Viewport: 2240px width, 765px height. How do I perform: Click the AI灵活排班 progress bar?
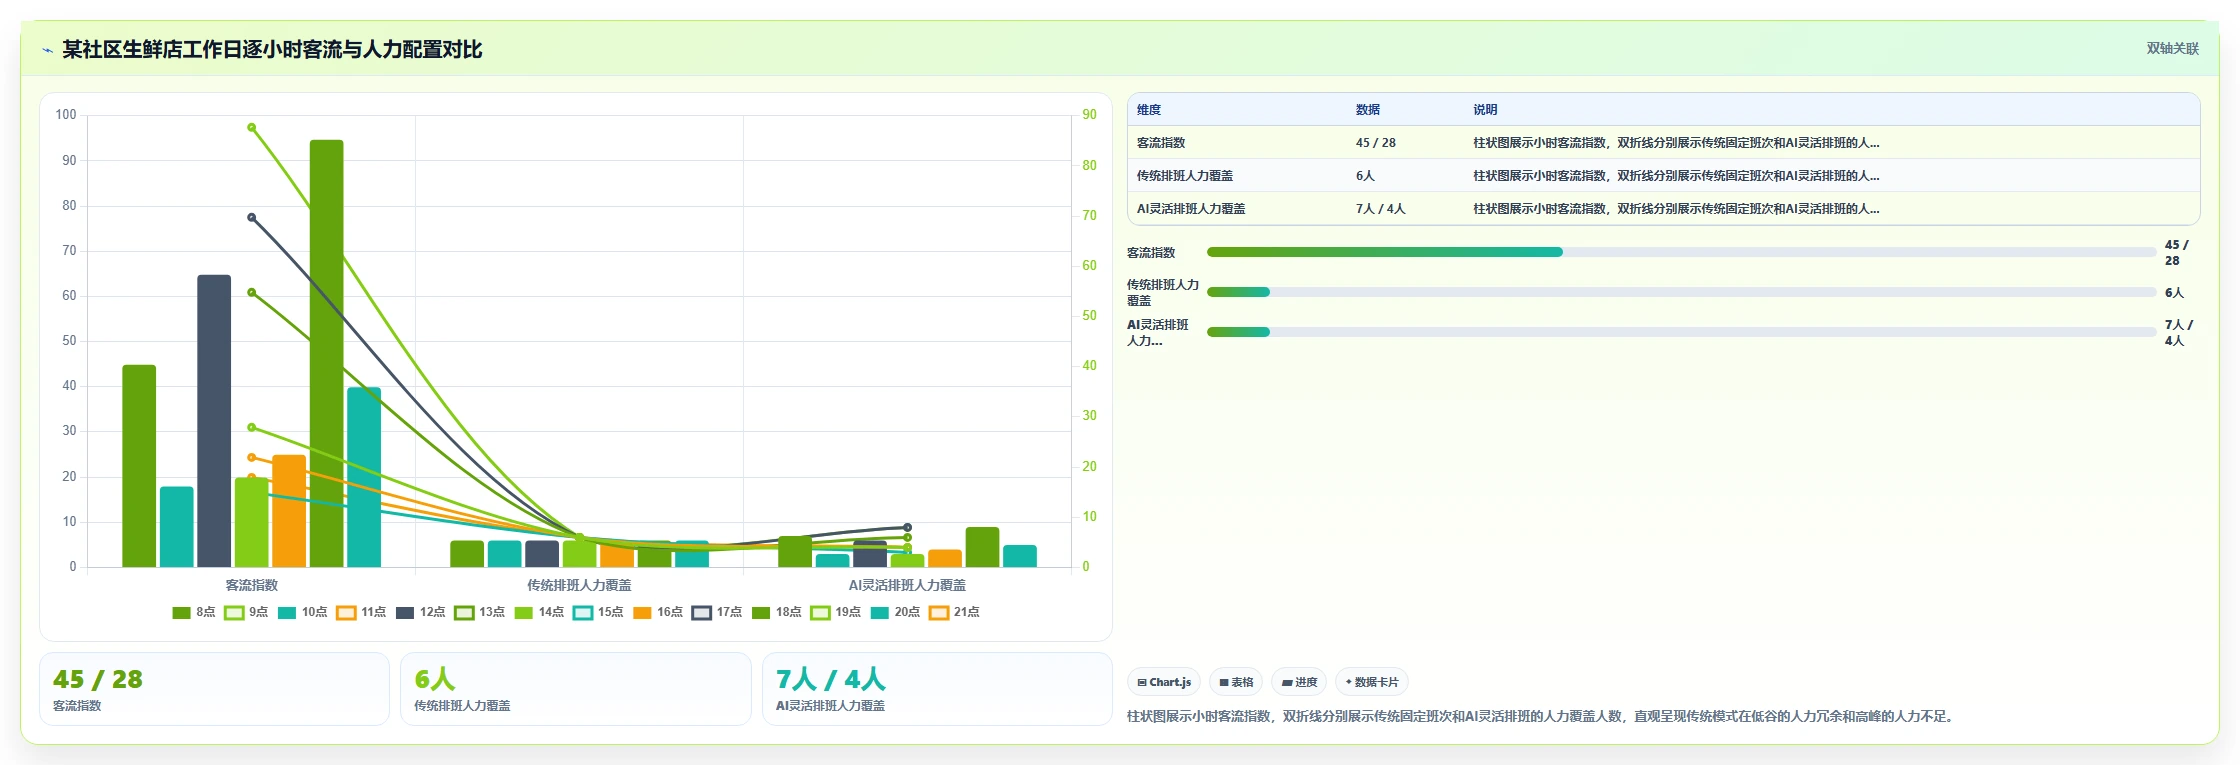click(1681, 332)
